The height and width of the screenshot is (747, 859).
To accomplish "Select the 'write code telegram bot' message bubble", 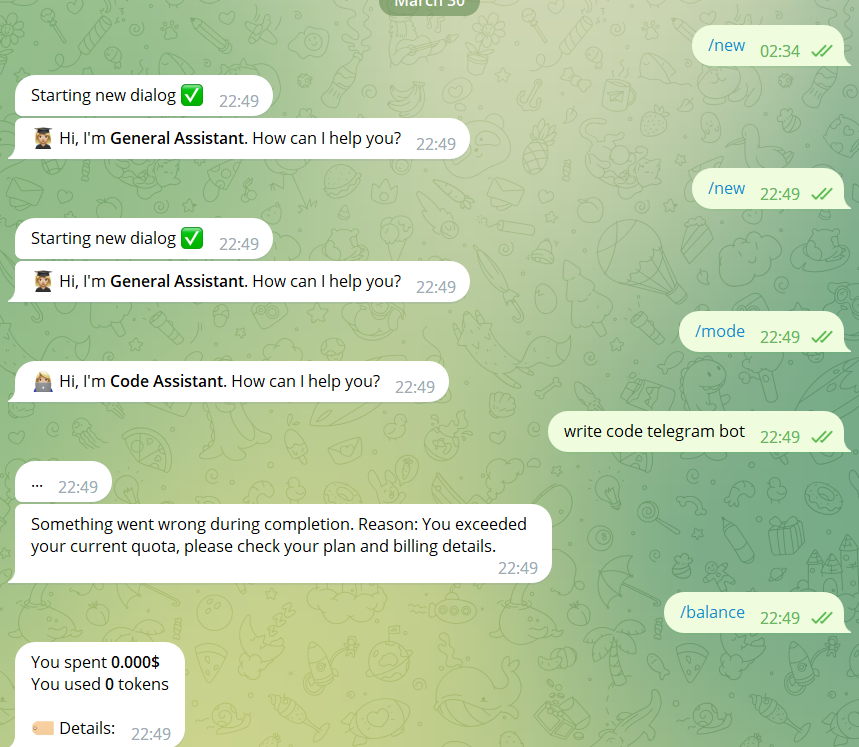I will (x=698, y=432).
